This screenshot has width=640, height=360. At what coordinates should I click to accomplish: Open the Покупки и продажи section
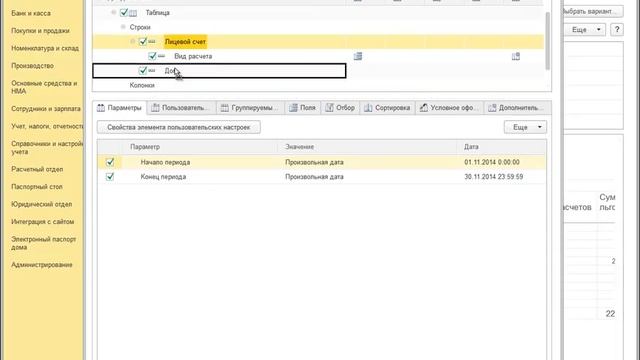40,31
